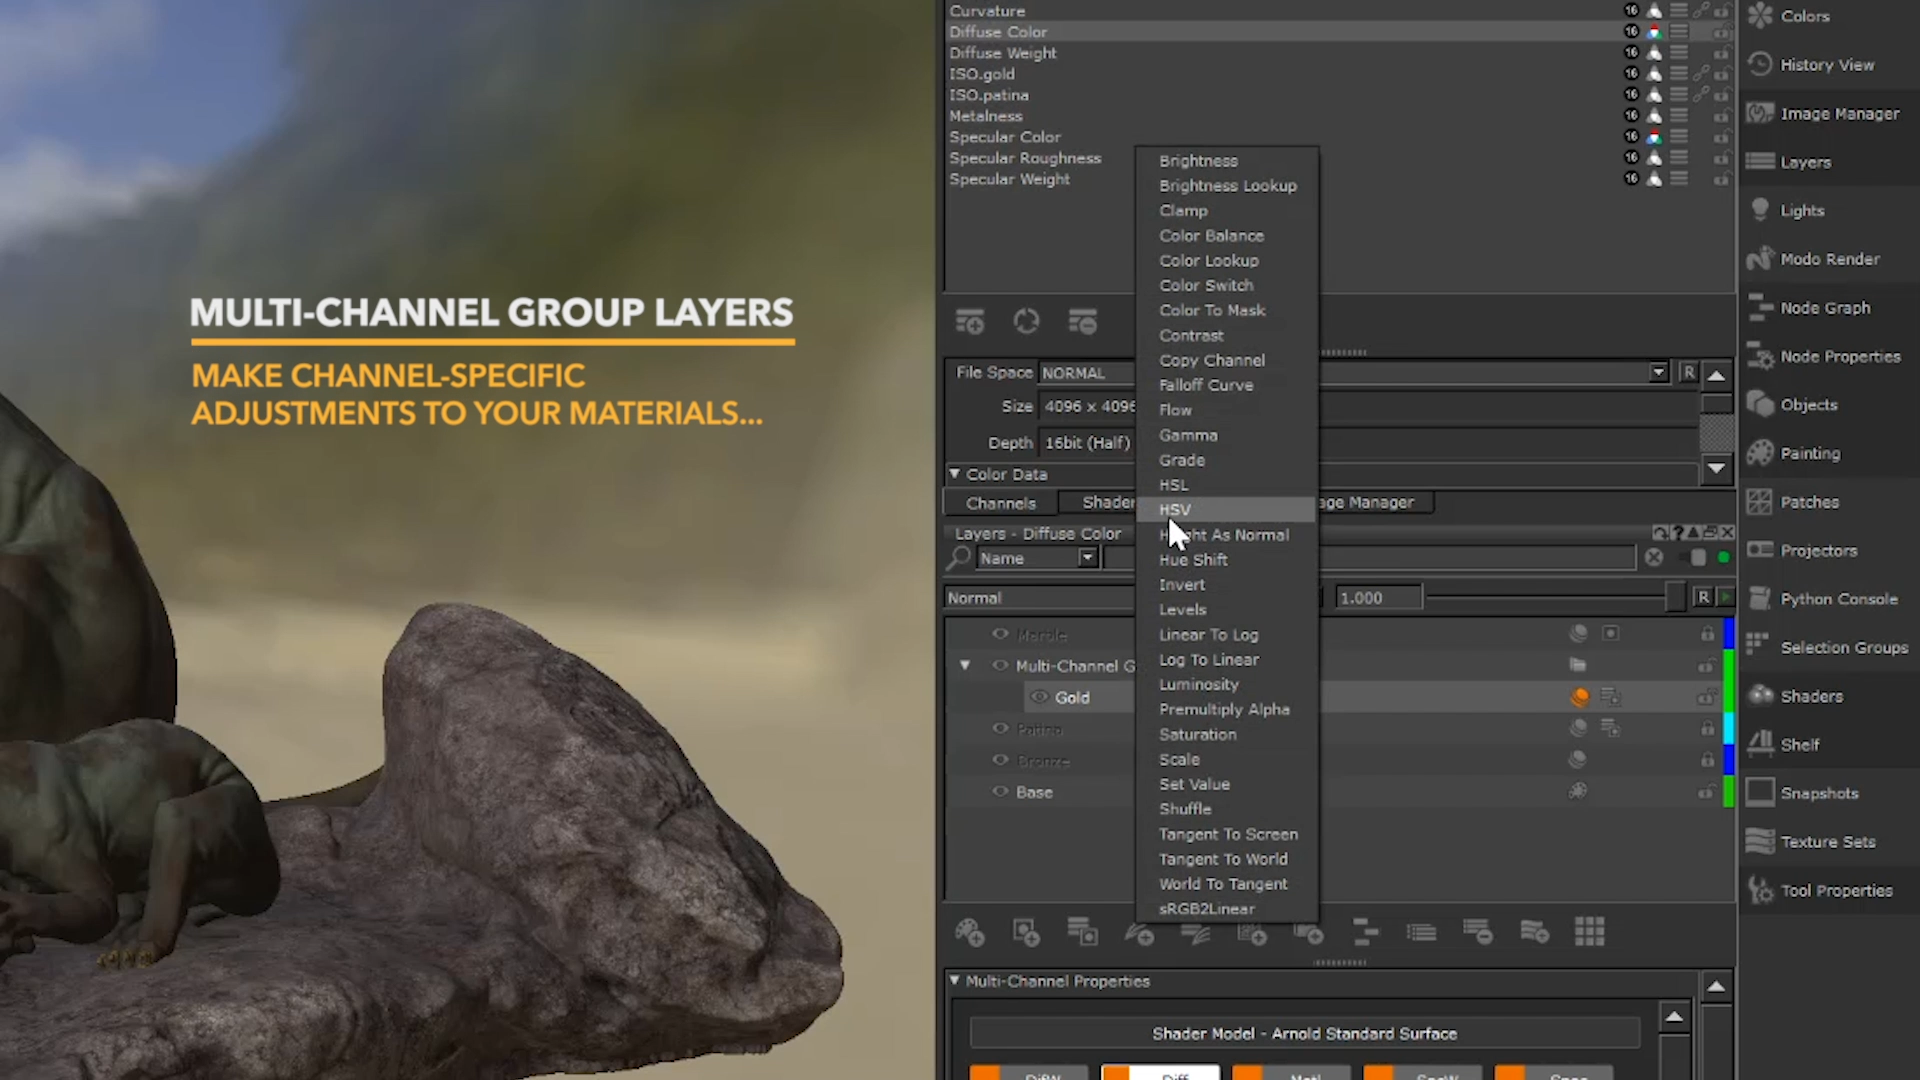Click the History View icon

[x=1760, y=64]
